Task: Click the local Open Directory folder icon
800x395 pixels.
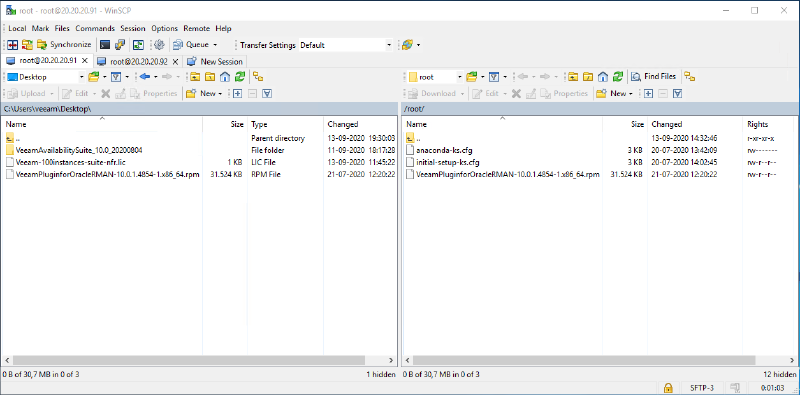Action: 93,77
